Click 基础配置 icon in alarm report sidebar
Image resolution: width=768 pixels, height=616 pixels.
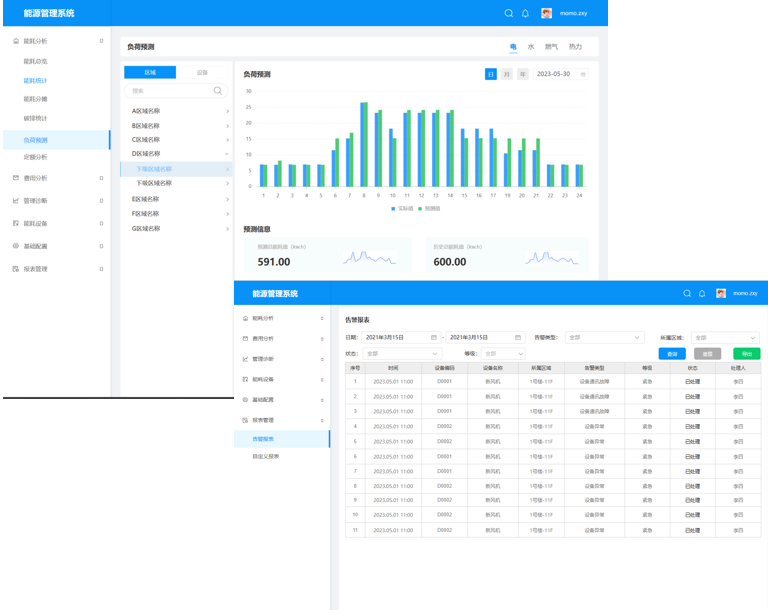coord(245,400)
